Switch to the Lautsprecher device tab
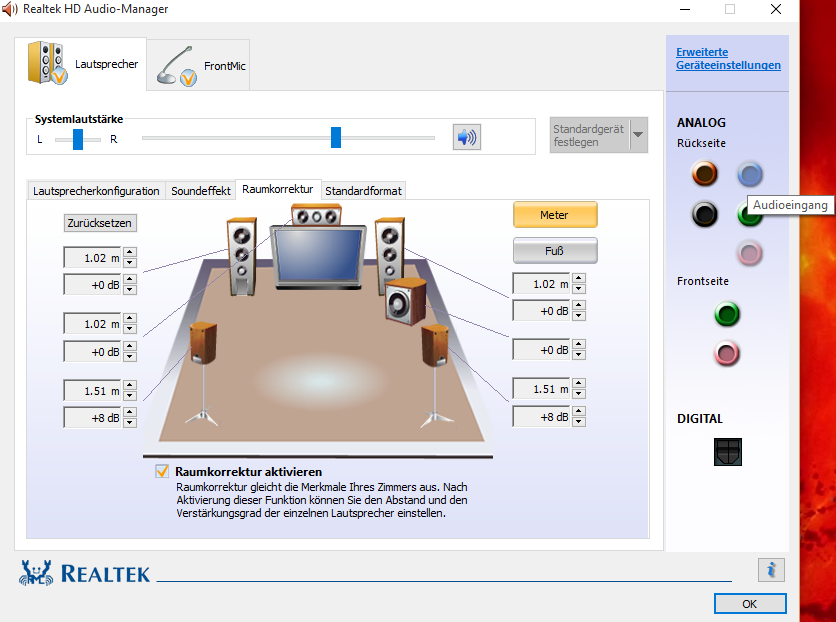The height and width of the screenshot is (622, 836). (81, 63)
